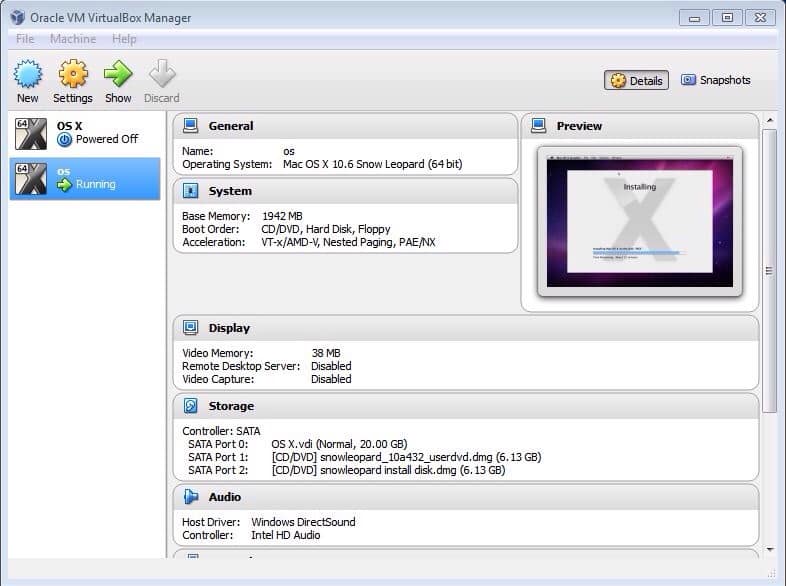Click the Preview section monitor icon

click(x=538, y=126)
